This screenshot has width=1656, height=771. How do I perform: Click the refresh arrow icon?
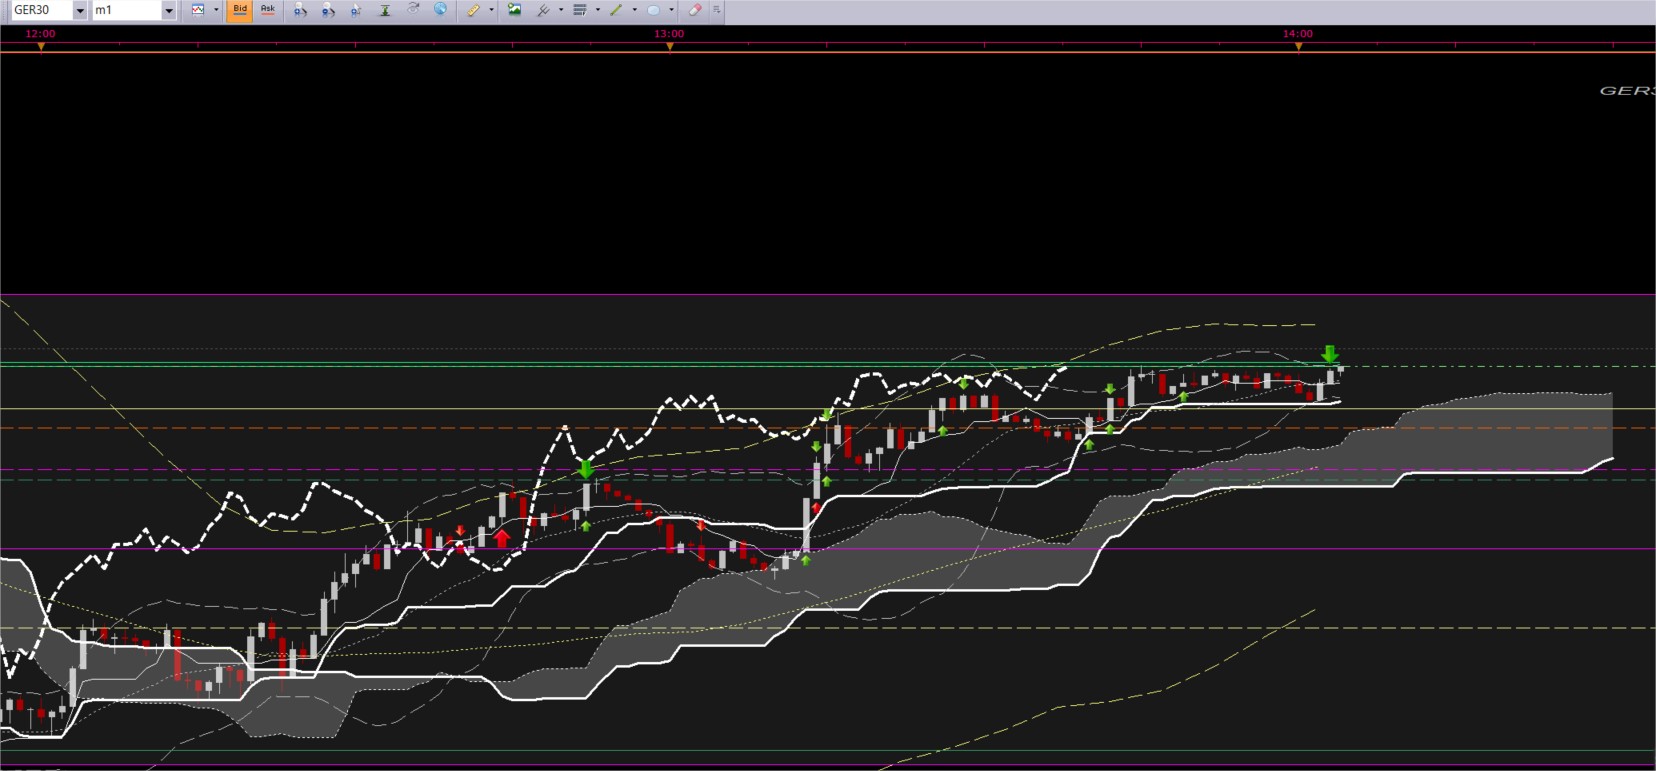pyautogui.click(x=412, y=10)
